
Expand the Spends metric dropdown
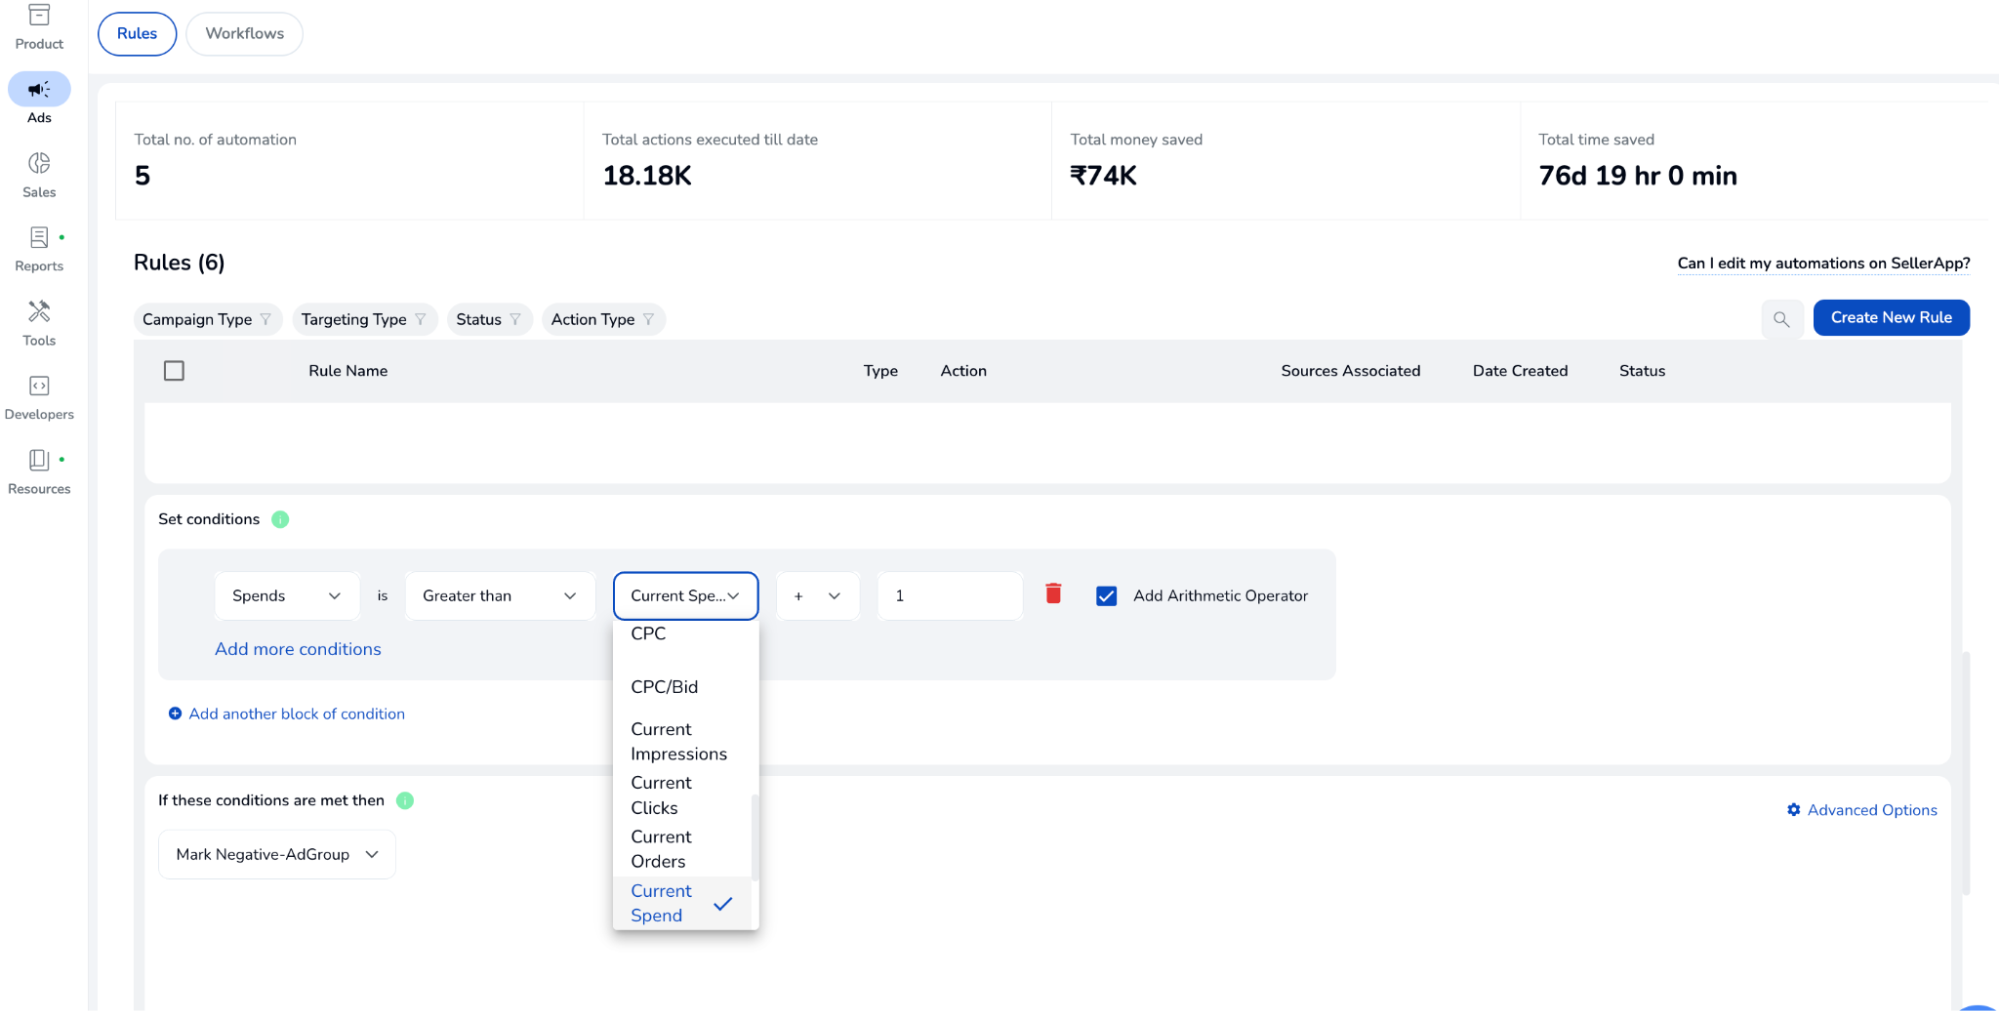click(287, 596)
